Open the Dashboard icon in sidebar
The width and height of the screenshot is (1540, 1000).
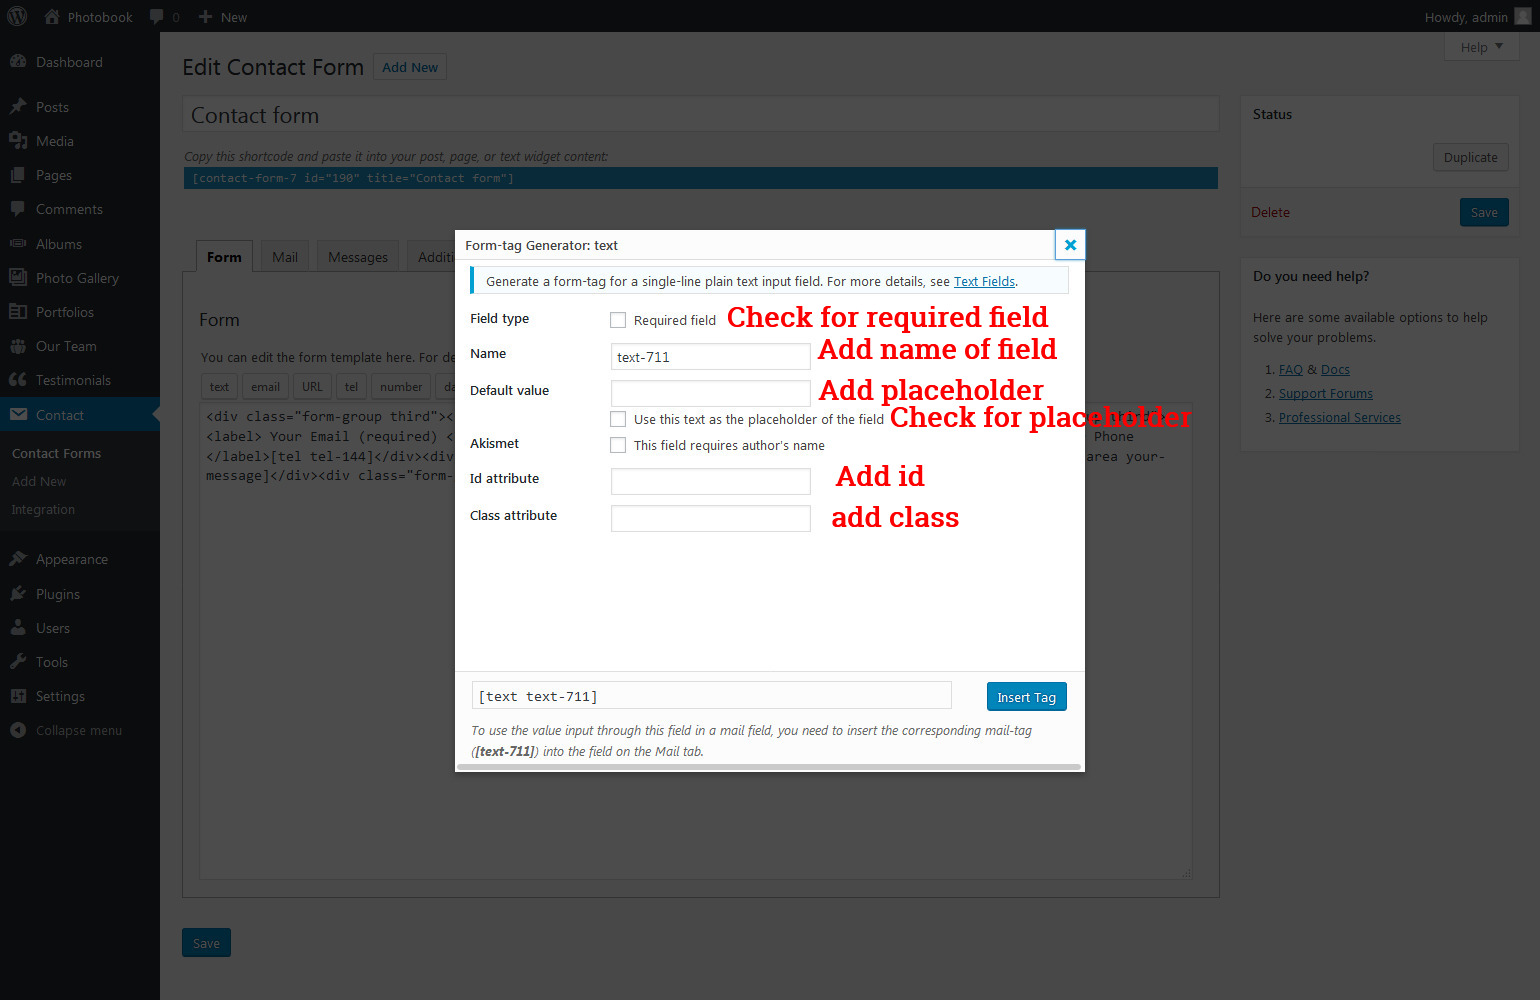tap(18, 62)
